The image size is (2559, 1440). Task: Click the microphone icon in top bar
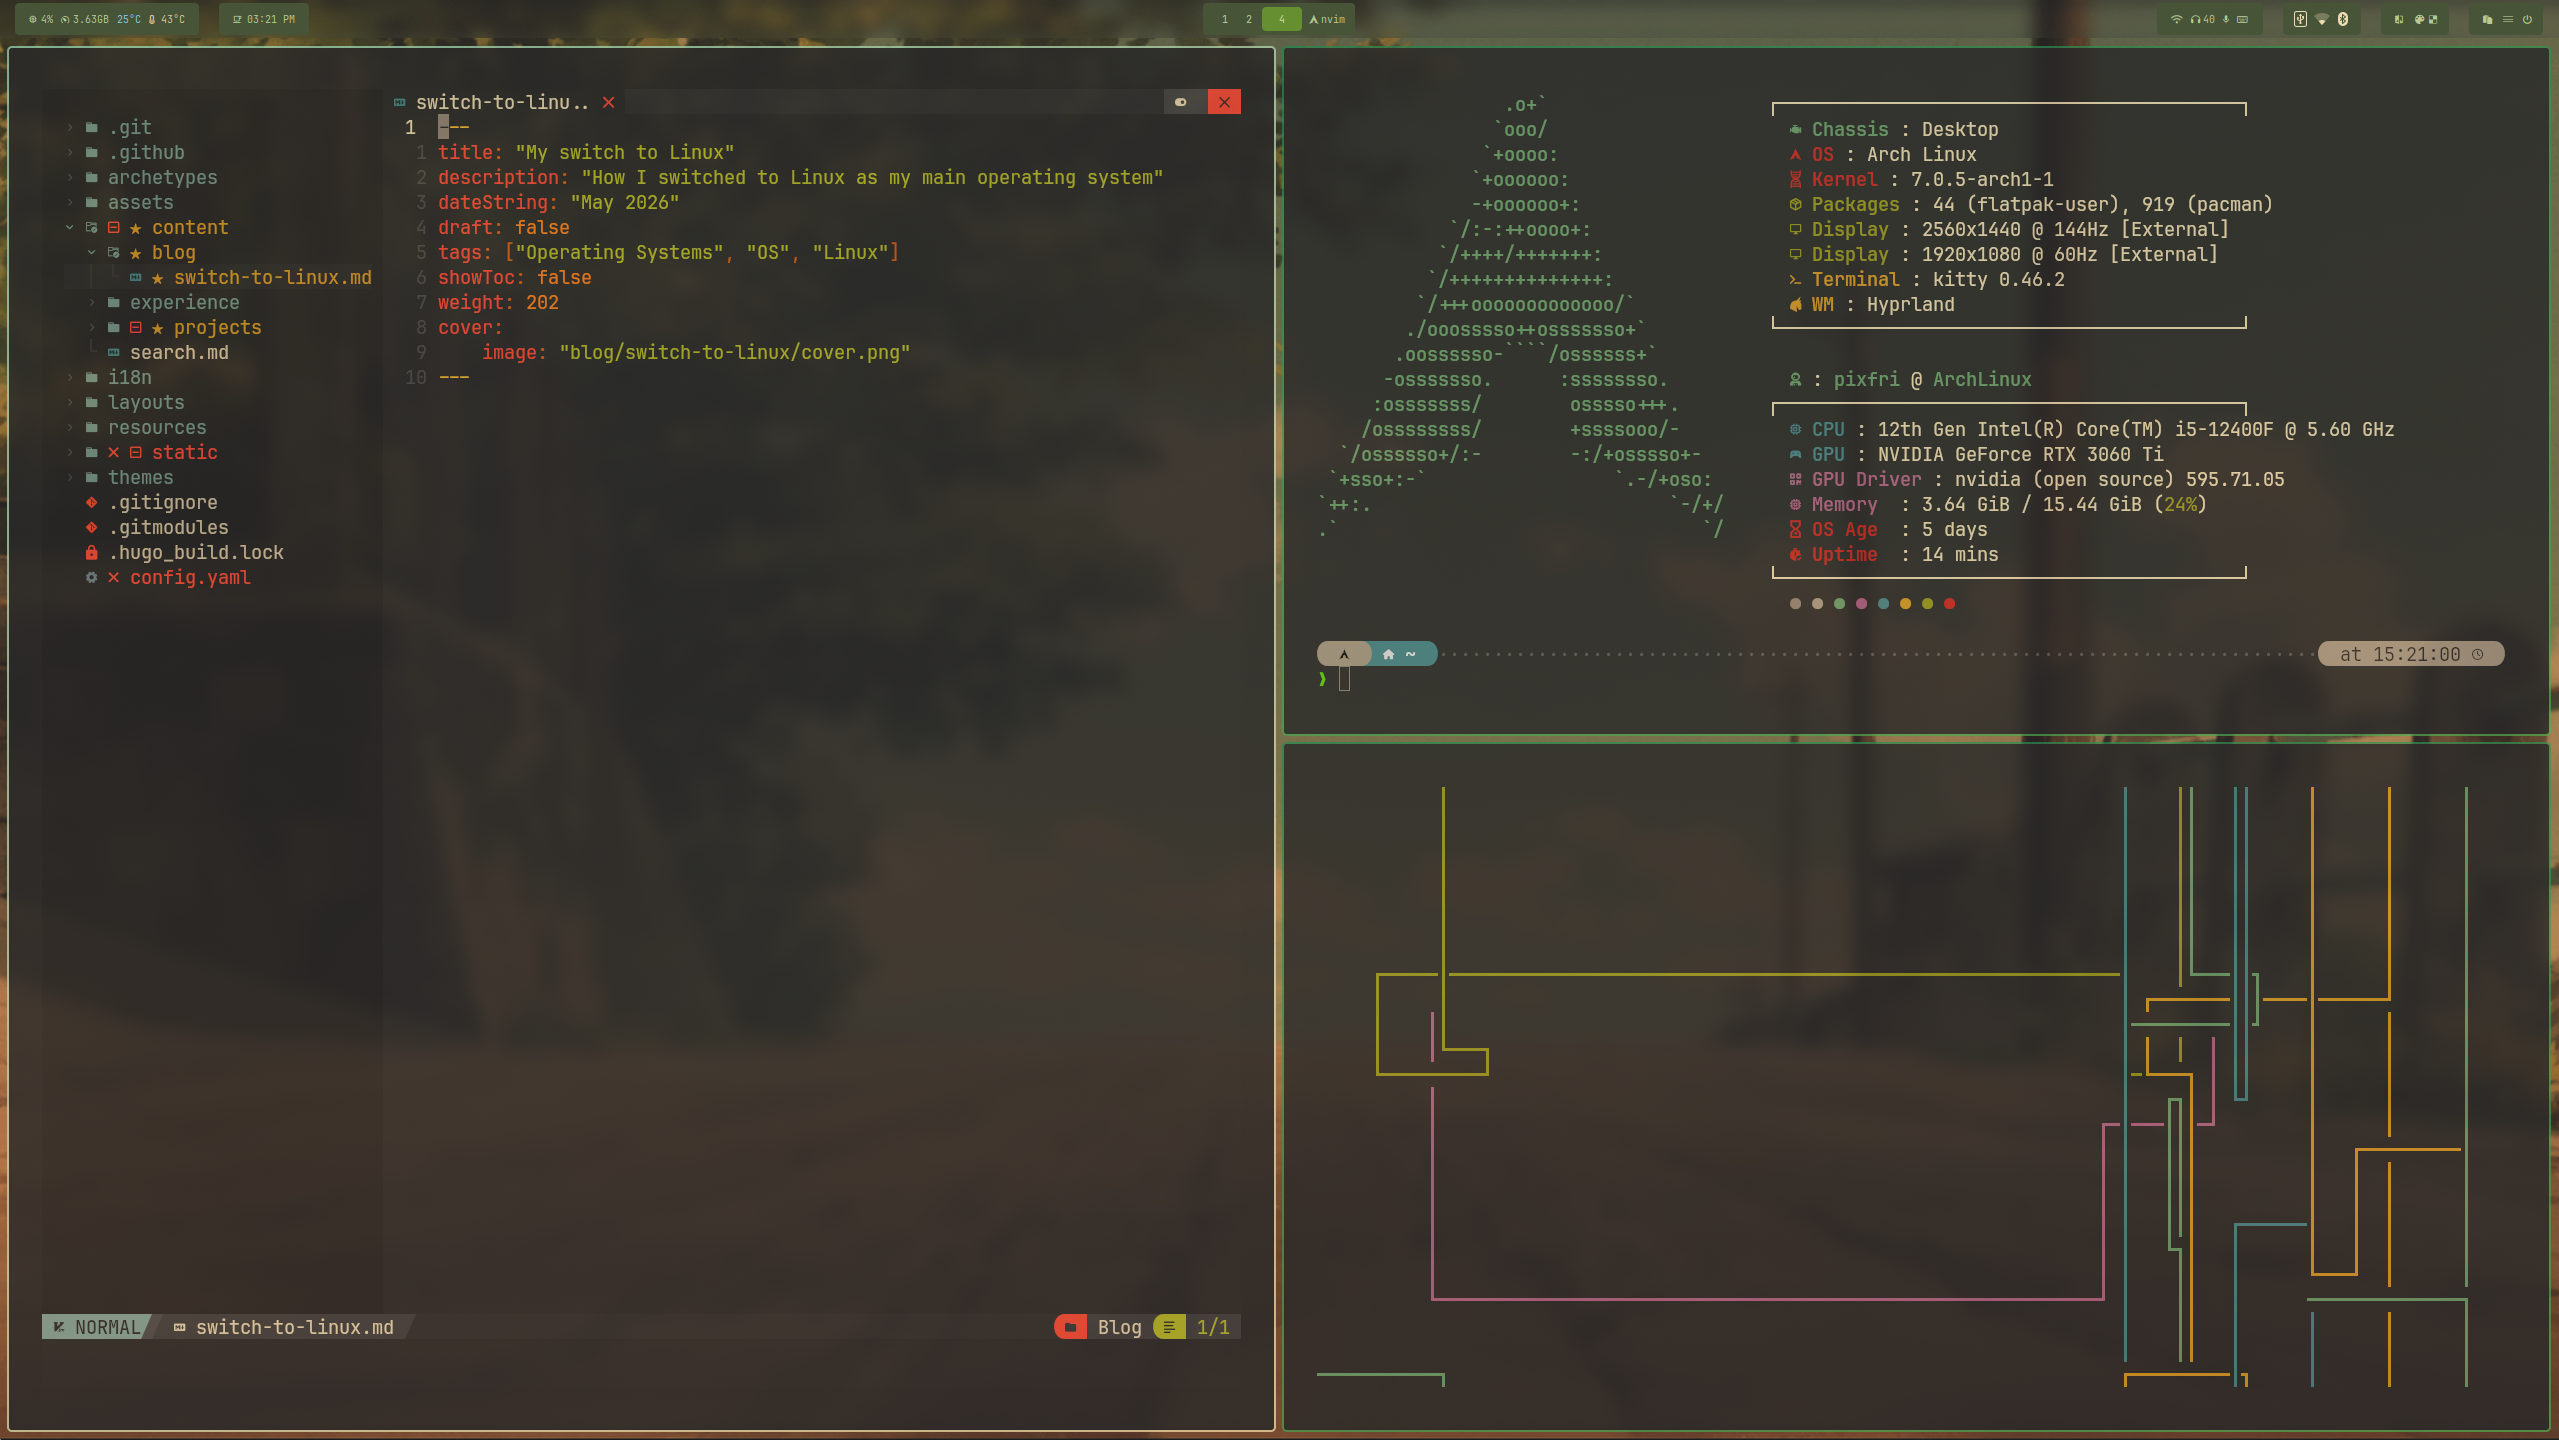click(2226, 19)
